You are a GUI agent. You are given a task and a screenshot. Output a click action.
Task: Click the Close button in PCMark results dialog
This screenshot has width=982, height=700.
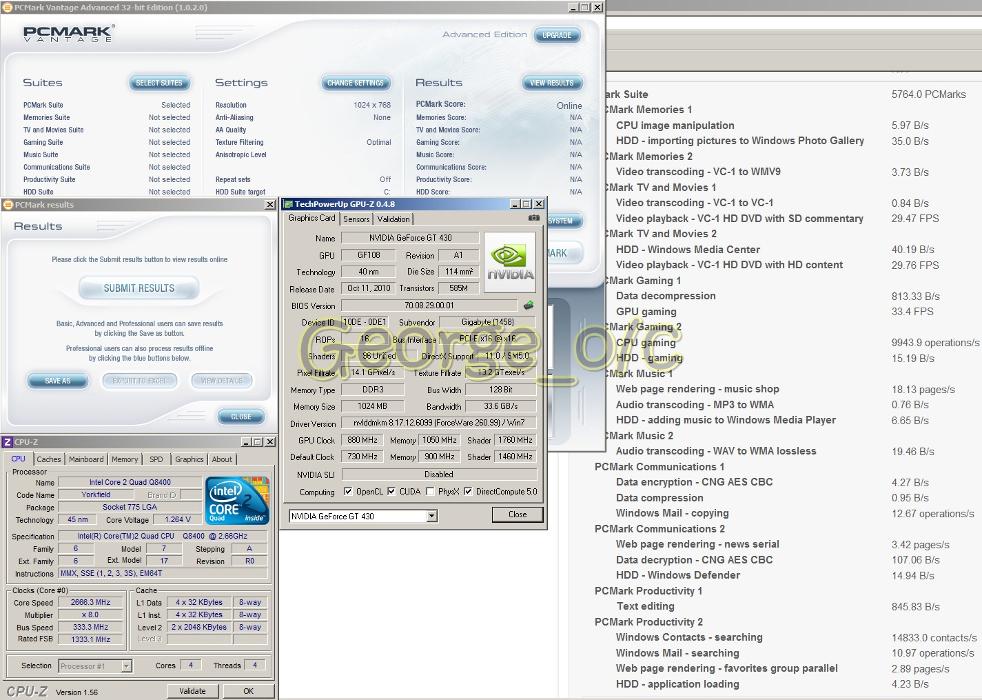tap(241, 416)
